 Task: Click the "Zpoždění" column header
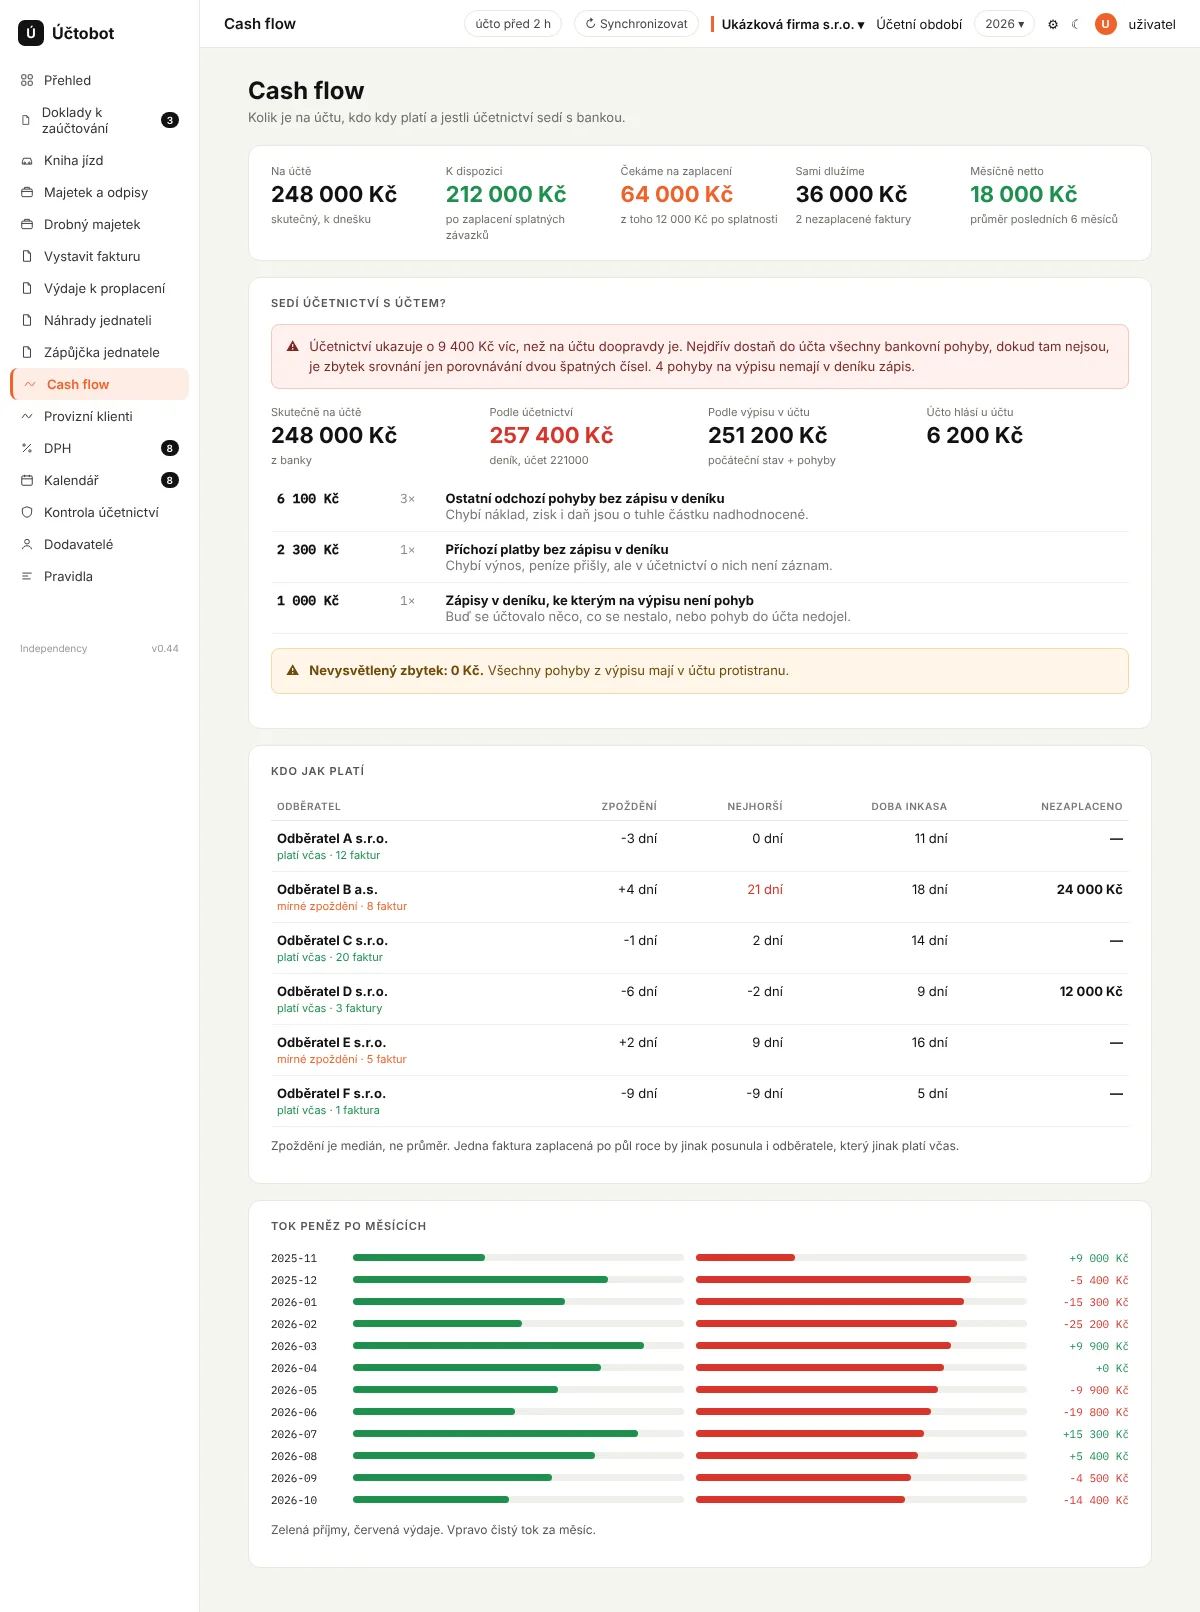click(629, 806)
